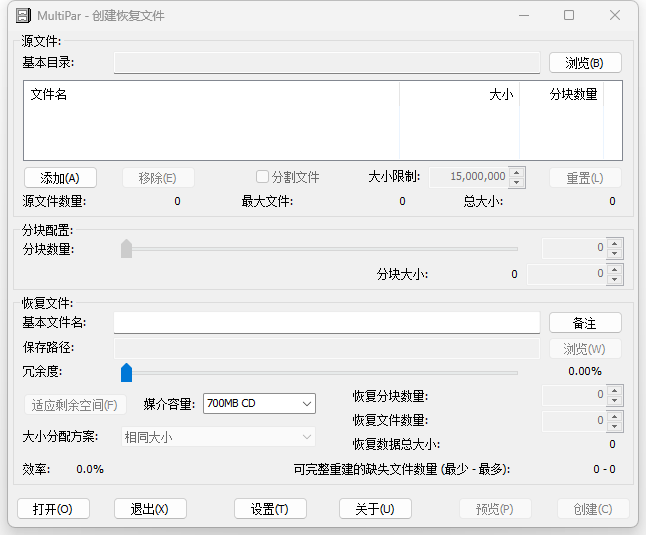
Task: Click the 冗余度 redundancy slider thumb
Action: 126,373
